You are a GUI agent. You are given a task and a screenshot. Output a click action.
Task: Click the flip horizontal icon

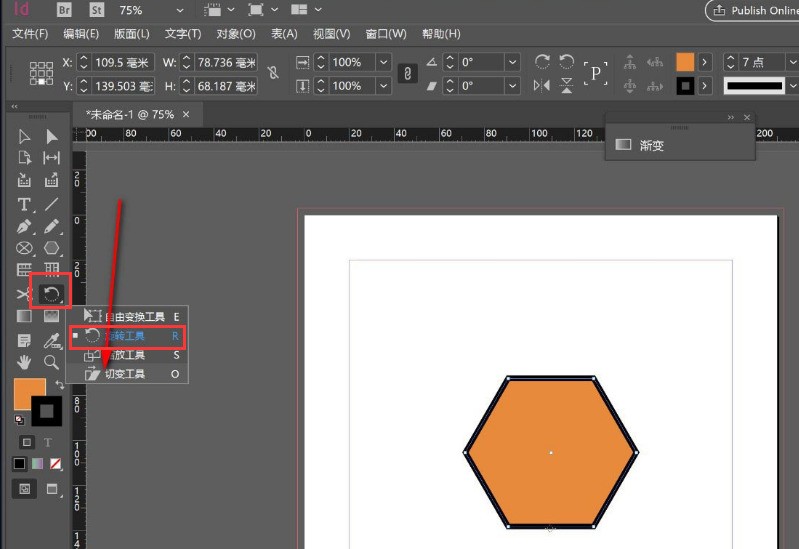(x=543, y=86)
